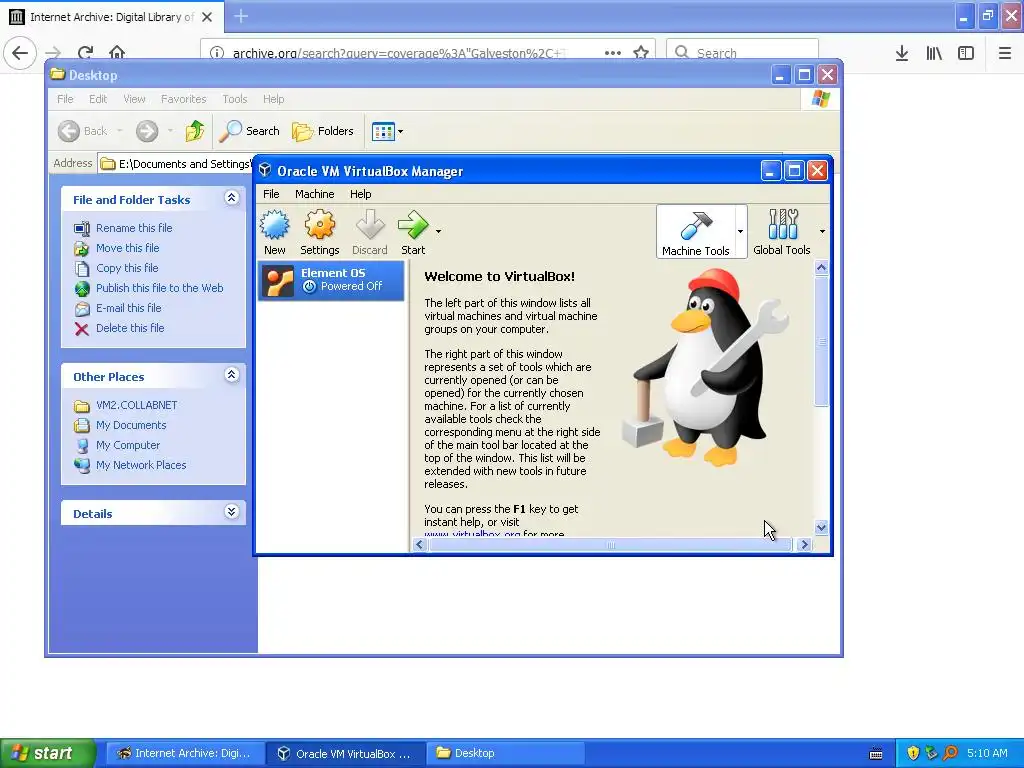Toggle Firefox sidebar icon
Image resolution: width=1024 pixels, height=768 pixels.
[x=966, y=53]
